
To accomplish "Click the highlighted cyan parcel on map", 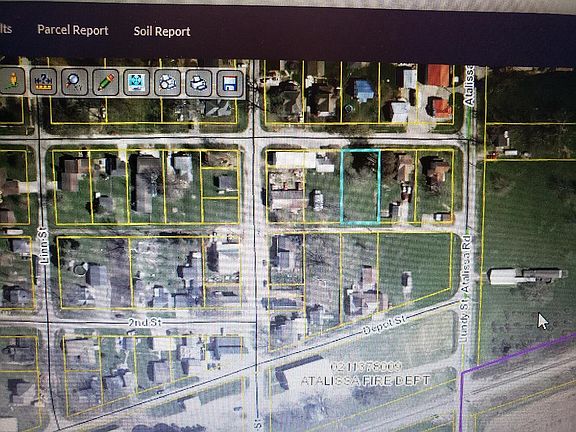I will pos(361,186).
